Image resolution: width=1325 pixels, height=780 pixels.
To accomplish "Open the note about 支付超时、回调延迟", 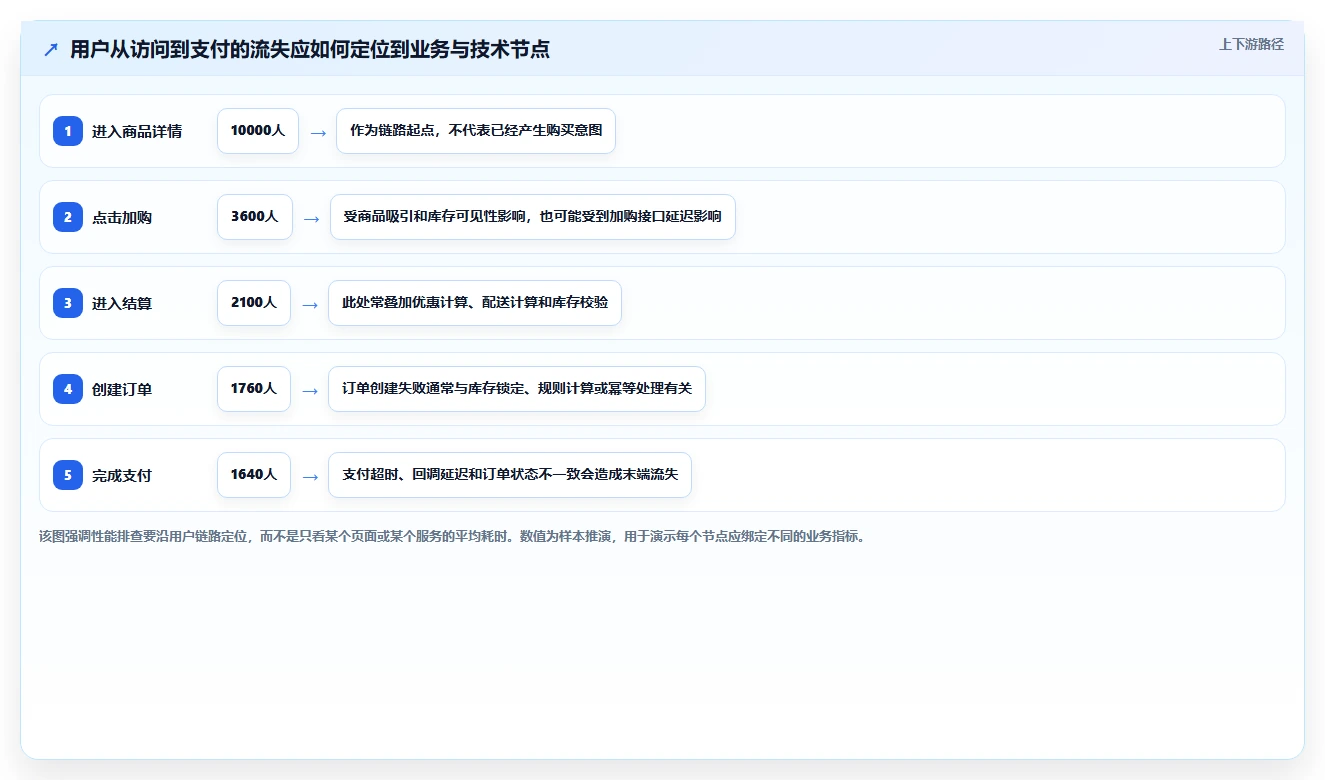I will pos(510,475).
